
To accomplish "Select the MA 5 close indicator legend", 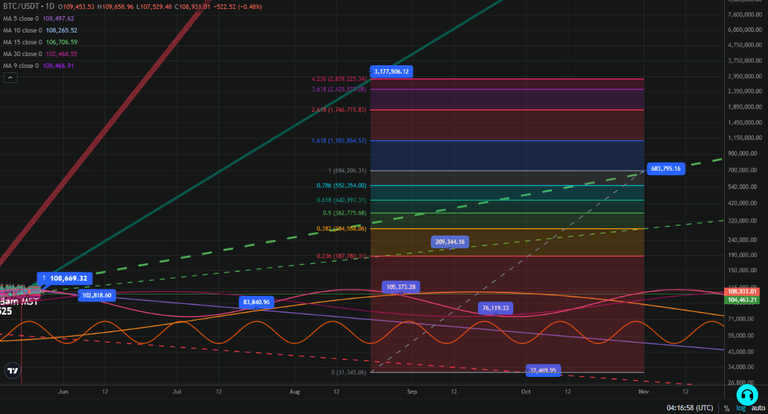I will (38, 19).
